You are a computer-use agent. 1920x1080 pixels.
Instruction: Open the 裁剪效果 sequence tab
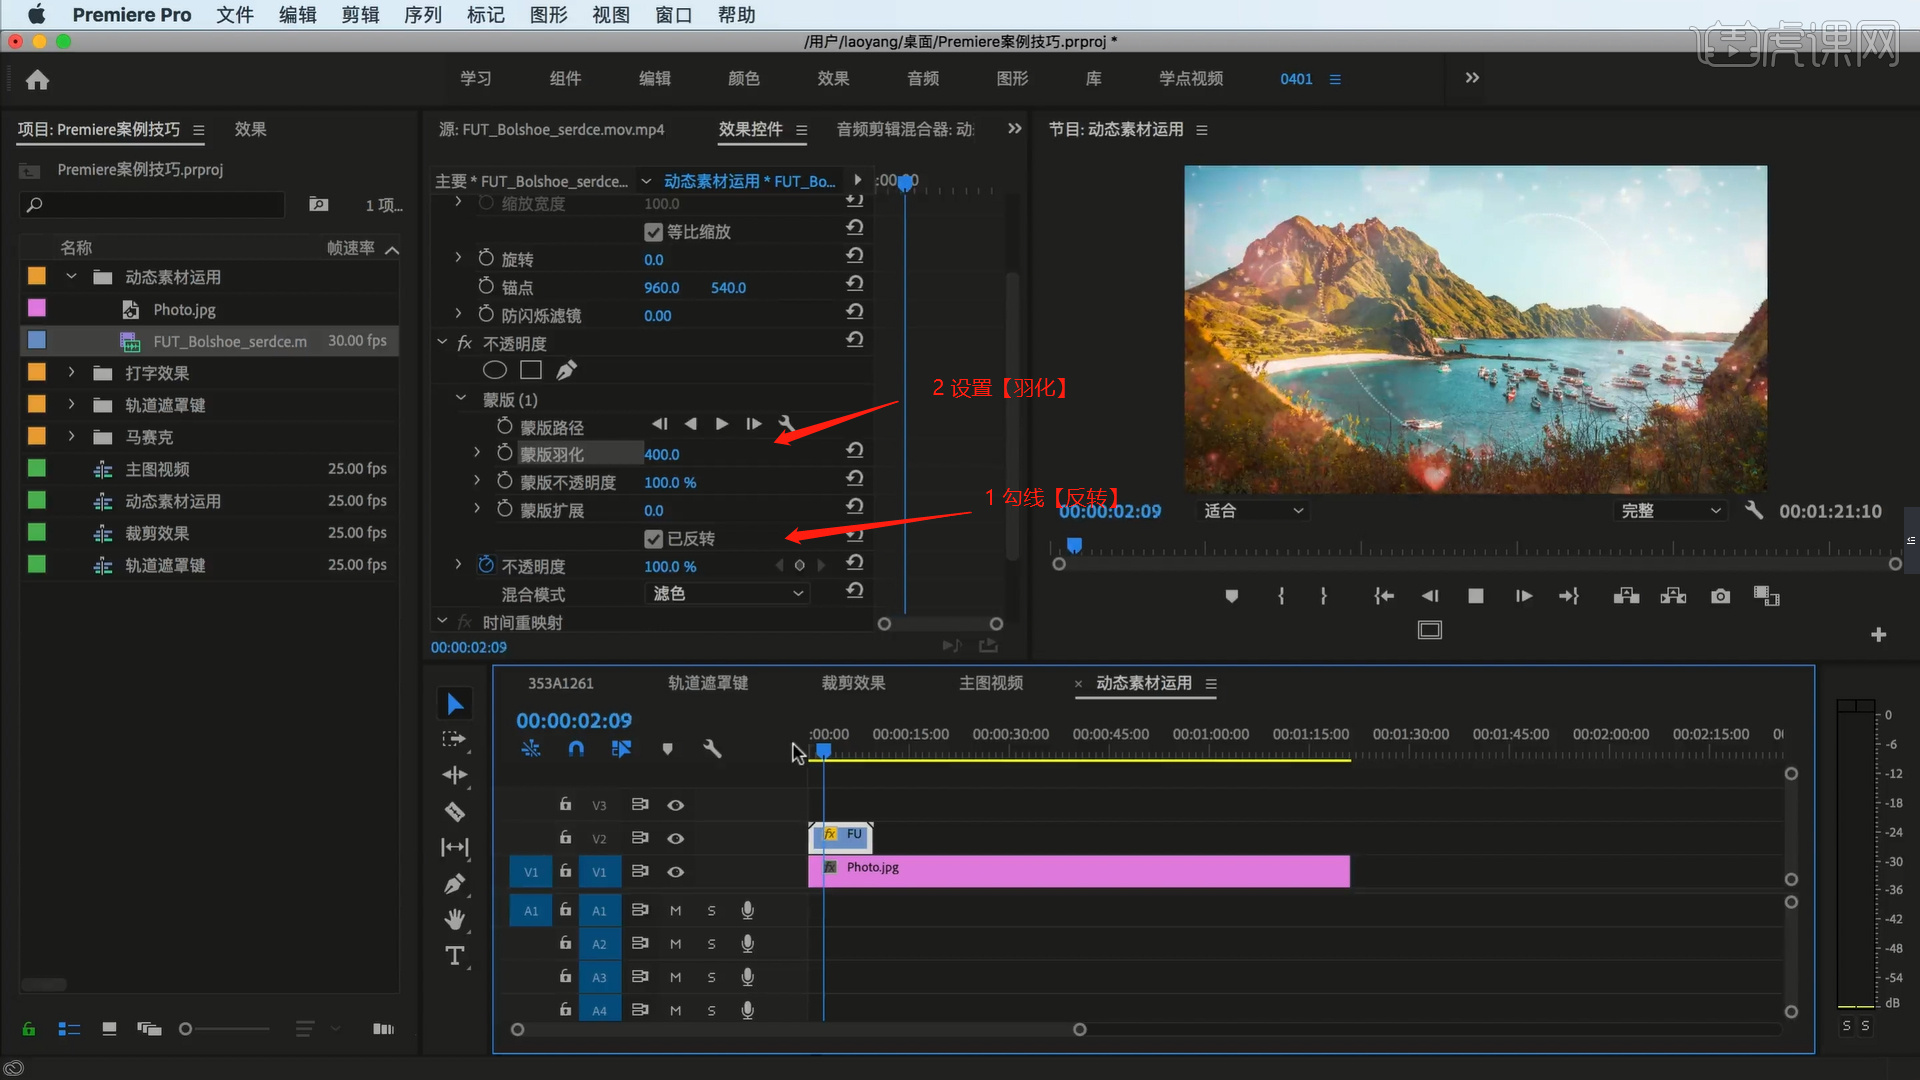(x=853, y=683)
